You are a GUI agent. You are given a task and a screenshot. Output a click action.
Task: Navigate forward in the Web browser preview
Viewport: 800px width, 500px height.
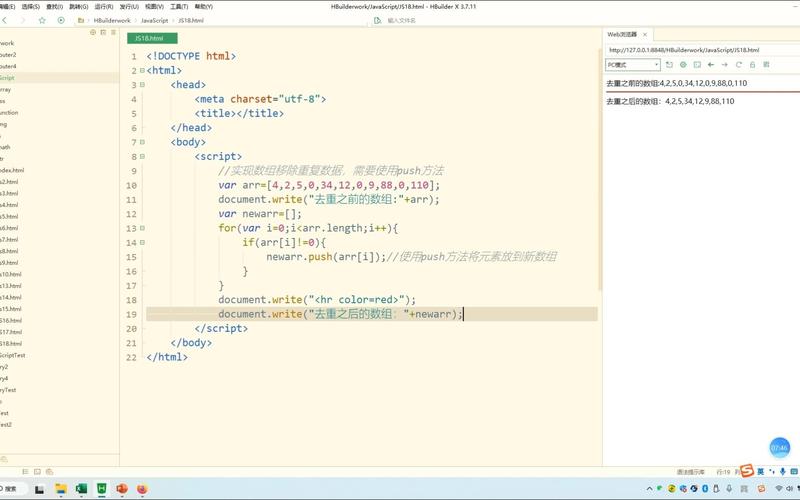coord(724,65)
